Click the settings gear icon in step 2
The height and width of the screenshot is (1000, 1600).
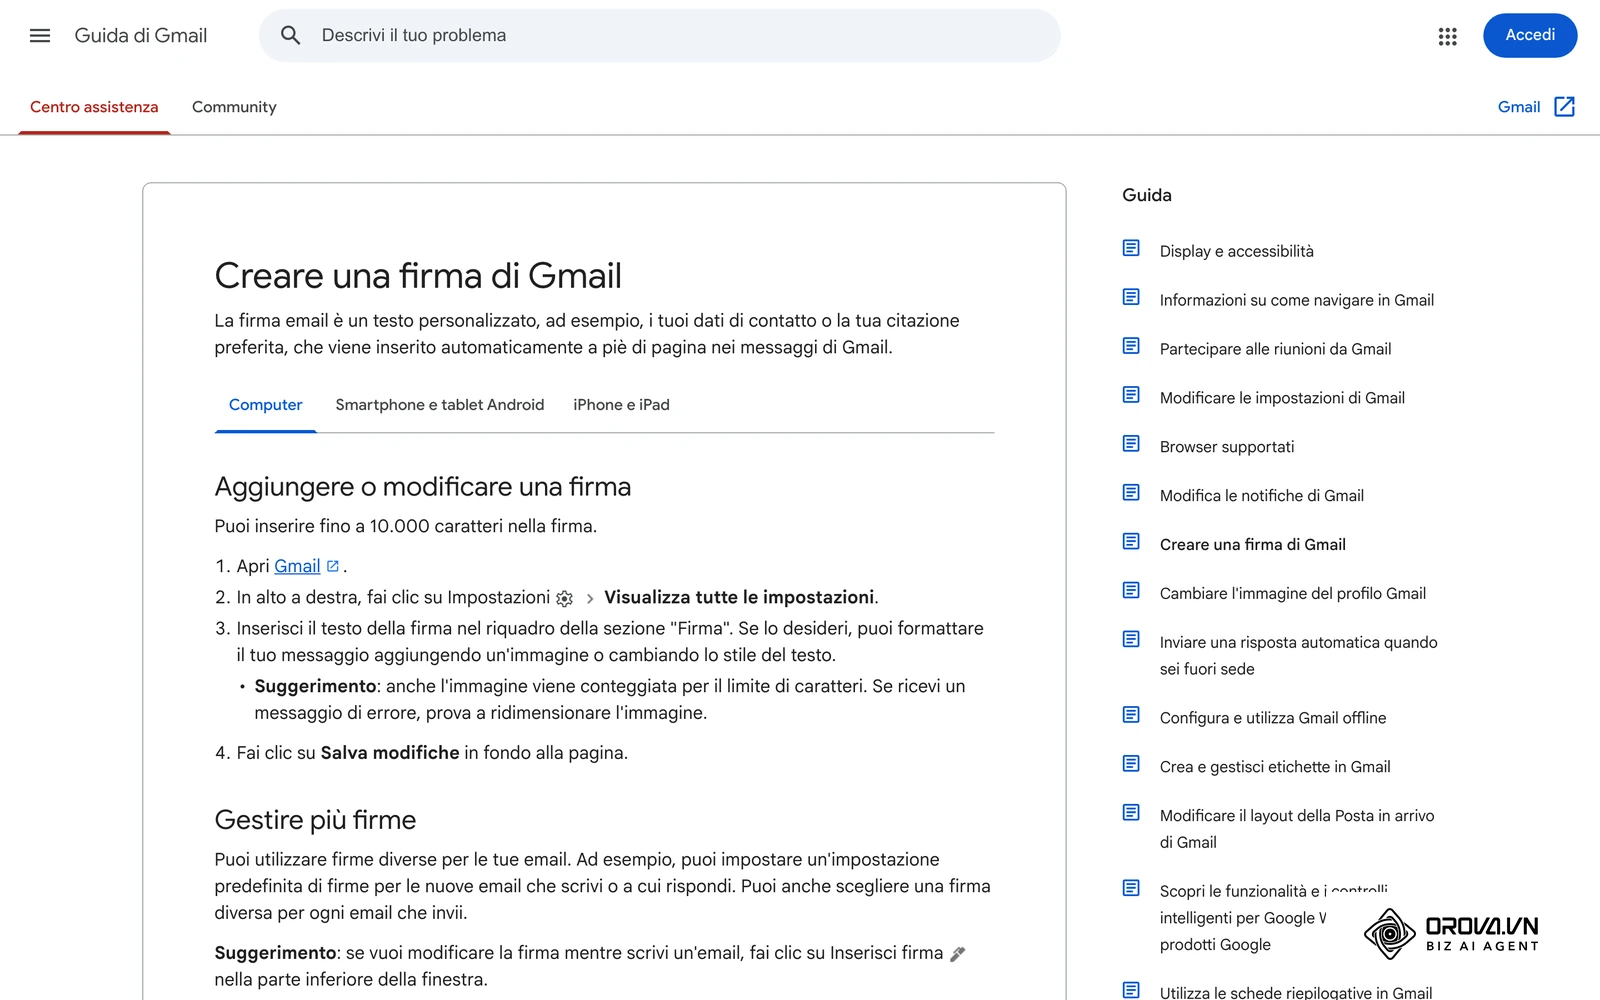tap(565, 599)
